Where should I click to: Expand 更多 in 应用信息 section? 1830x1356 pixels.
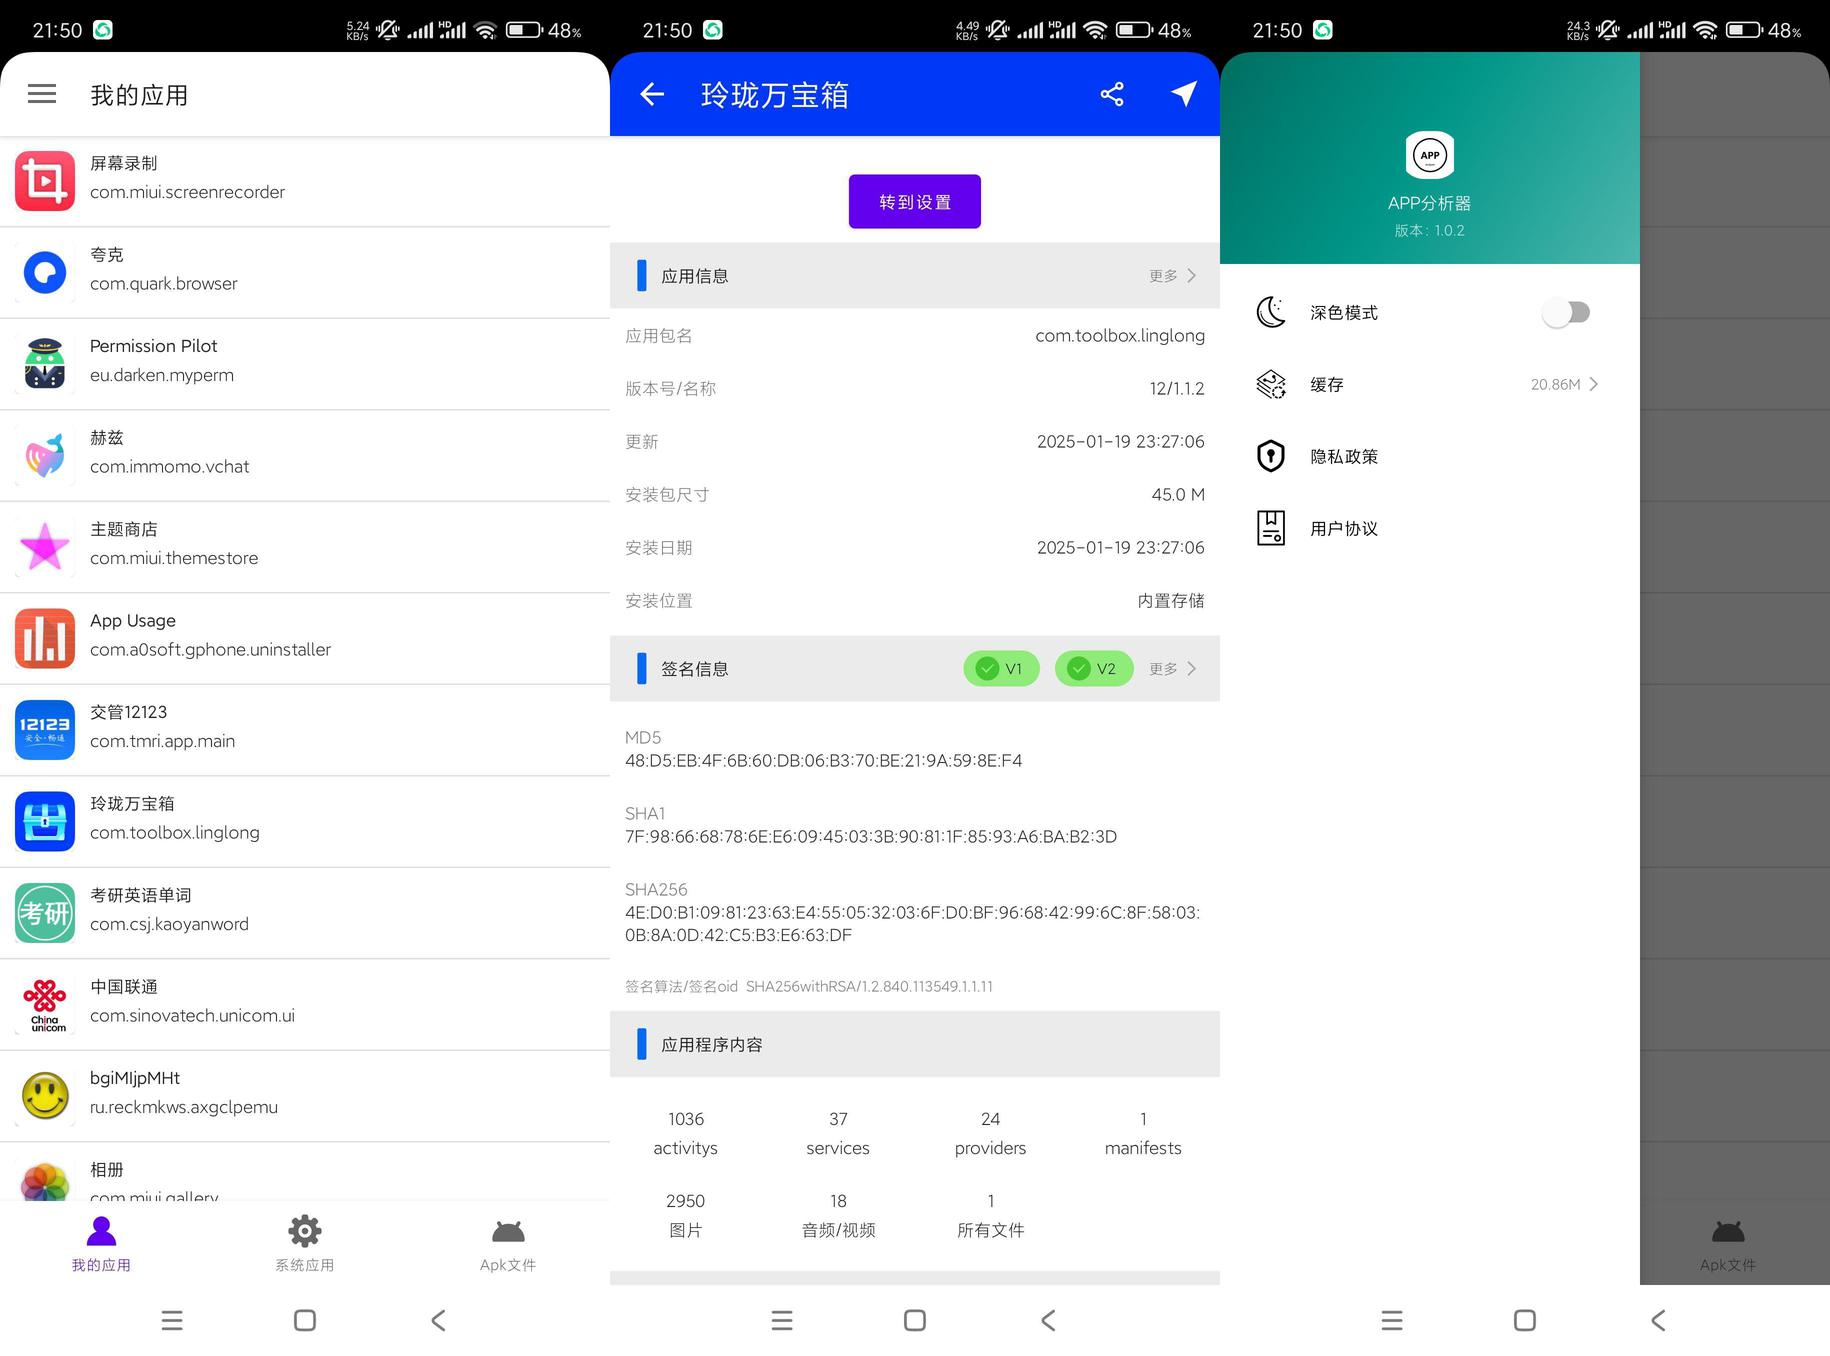click(x=1173, y=275)
